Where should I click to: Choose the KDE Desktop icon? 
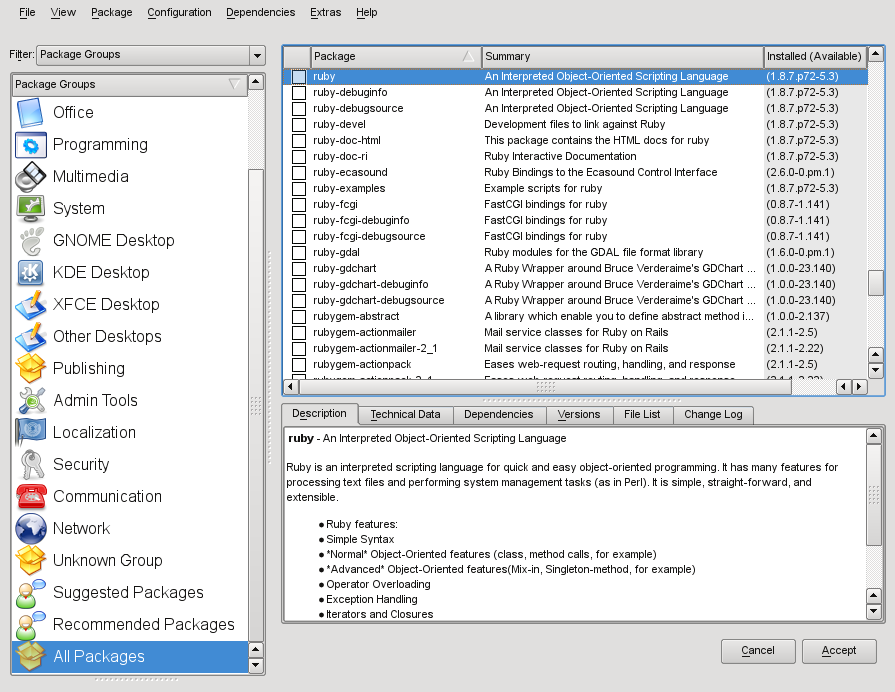[x=31, y=272]
